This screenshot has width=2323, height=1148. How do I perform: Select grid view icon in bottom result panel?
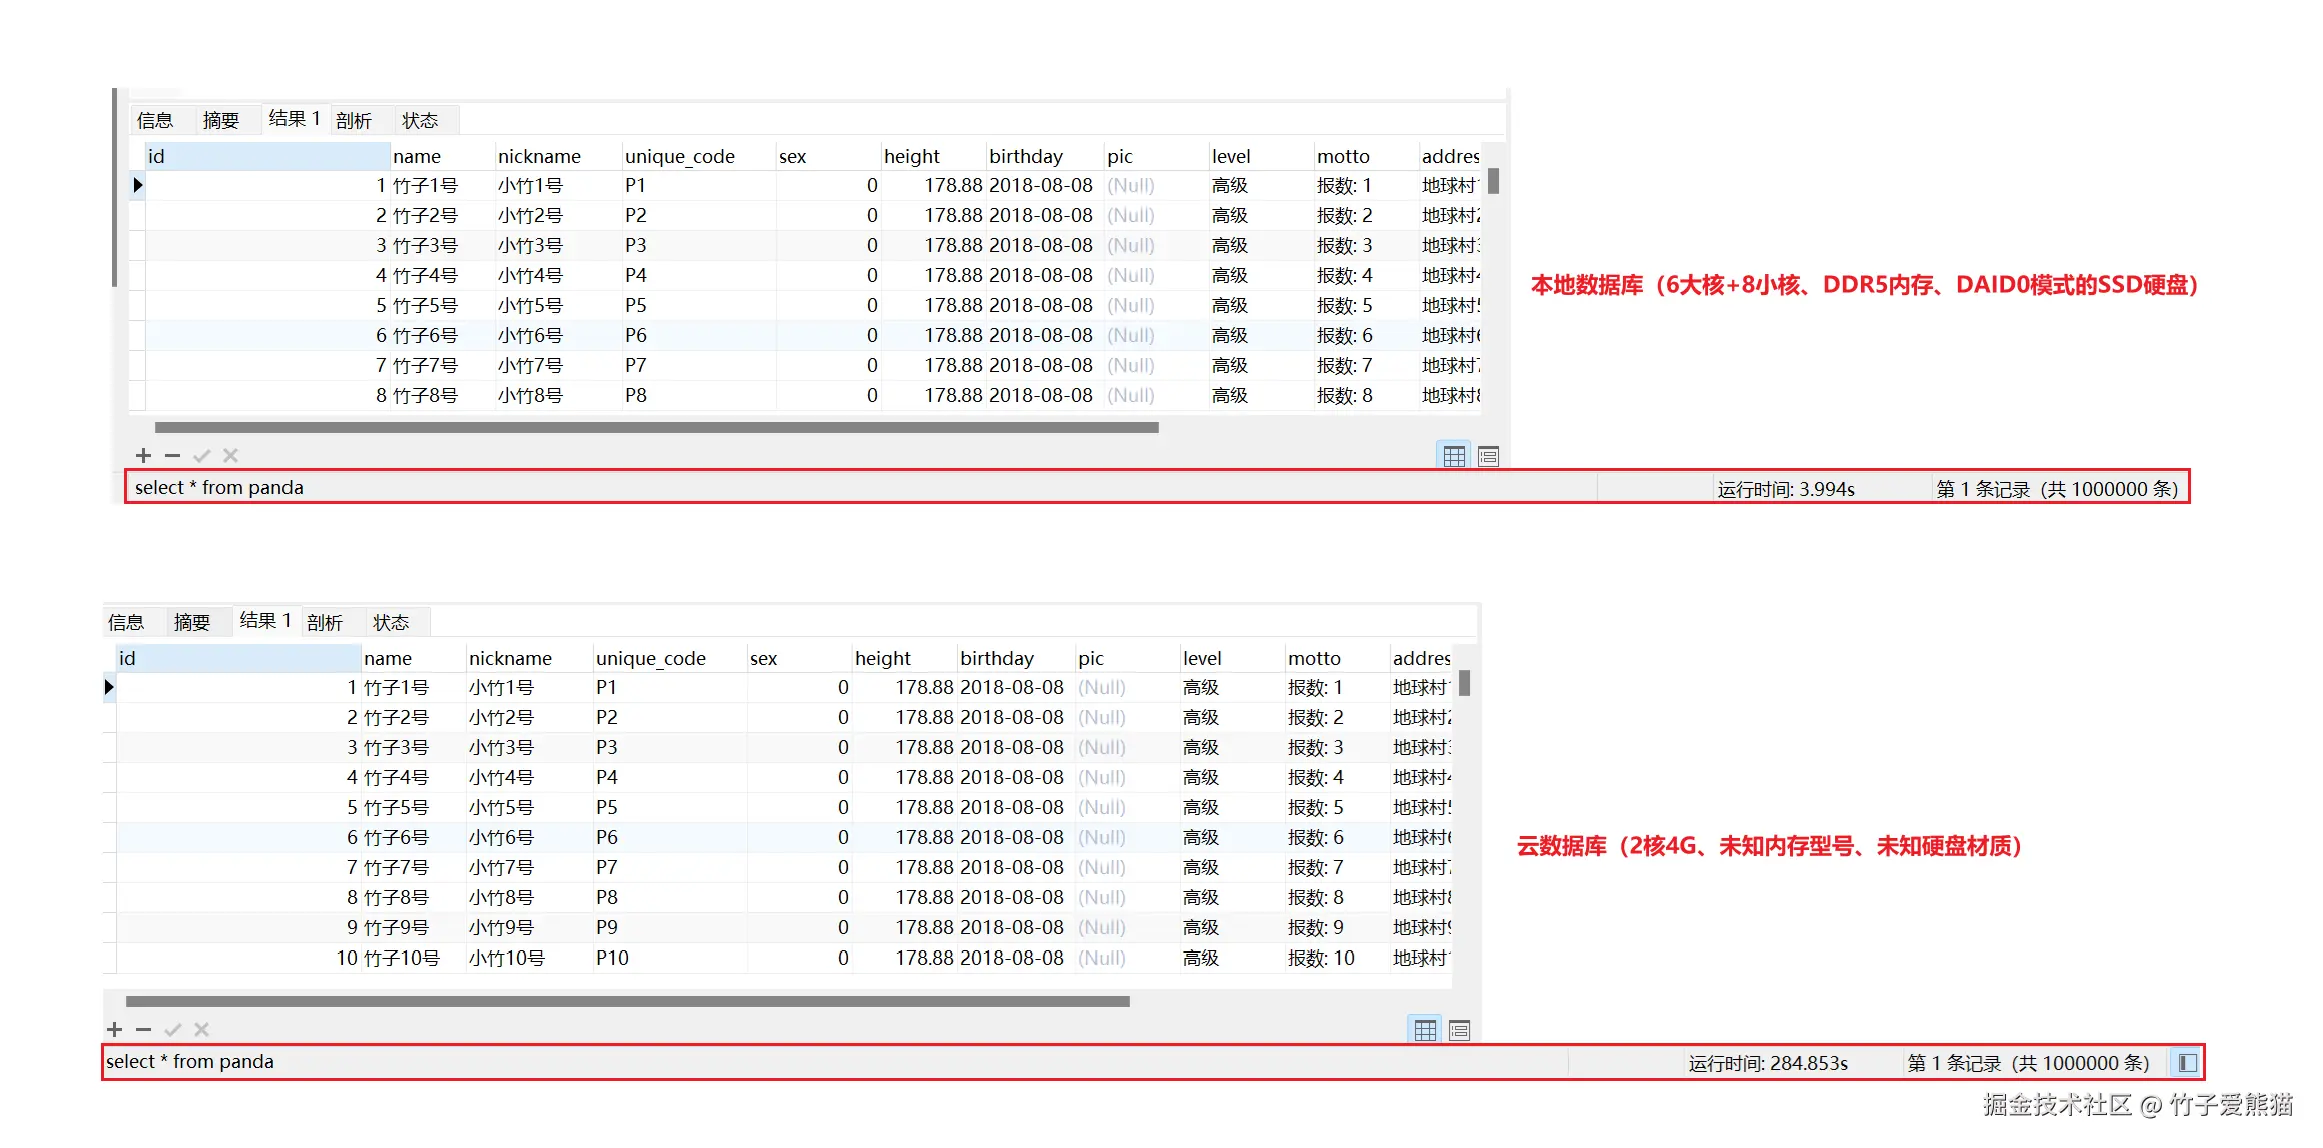[1425, 1031]
